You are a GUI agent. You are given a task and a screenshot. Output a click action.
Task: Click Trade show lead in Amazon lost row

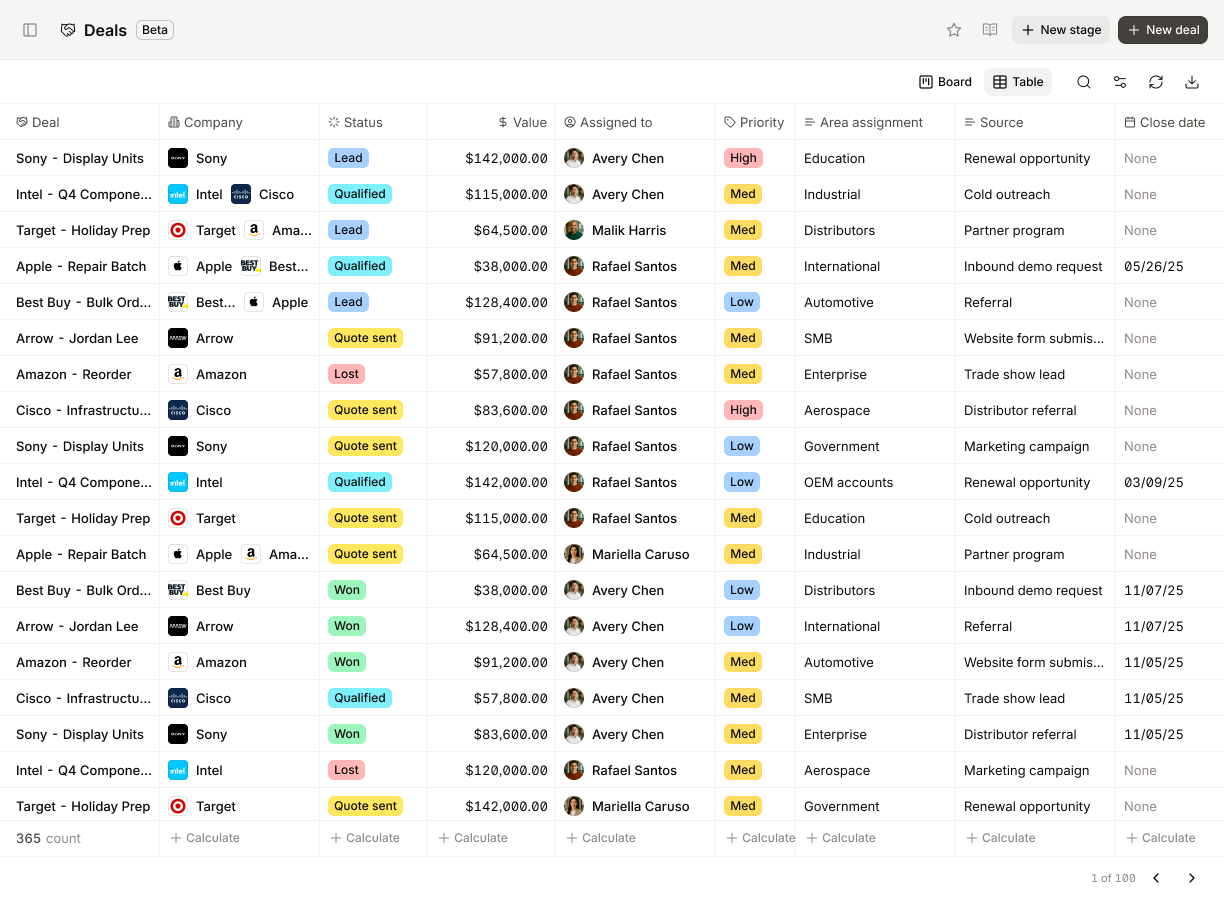1014,374
